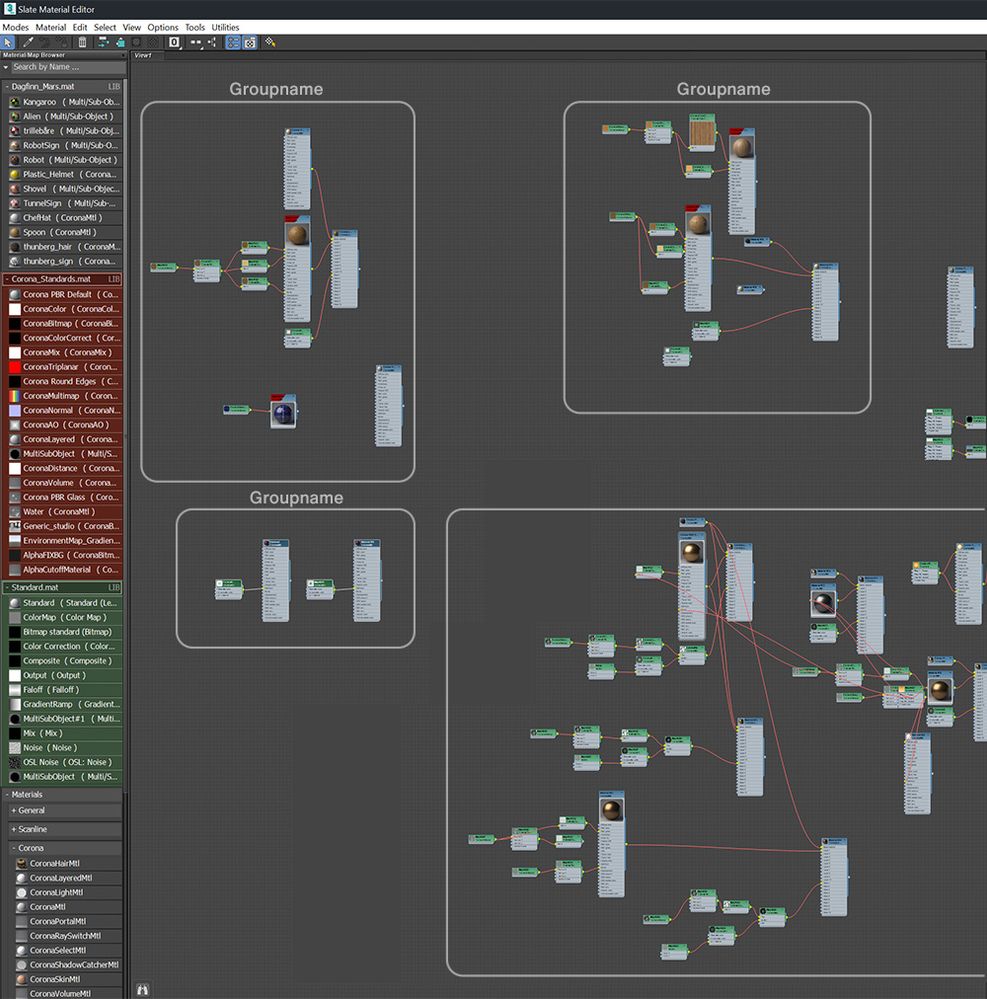Click the LIB button on Standard.mat header
Viewport: 987px width, 999px height.
coord(113,587)
